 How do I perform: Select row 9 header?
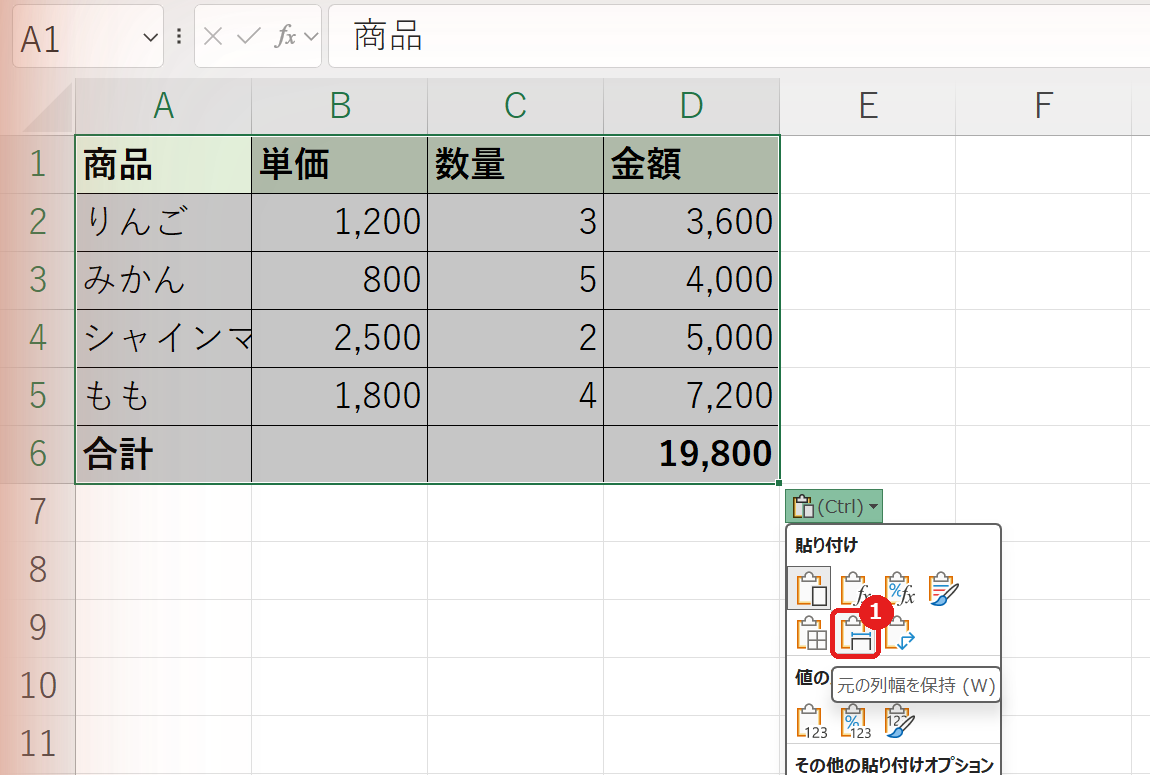[x=38, y=628]
